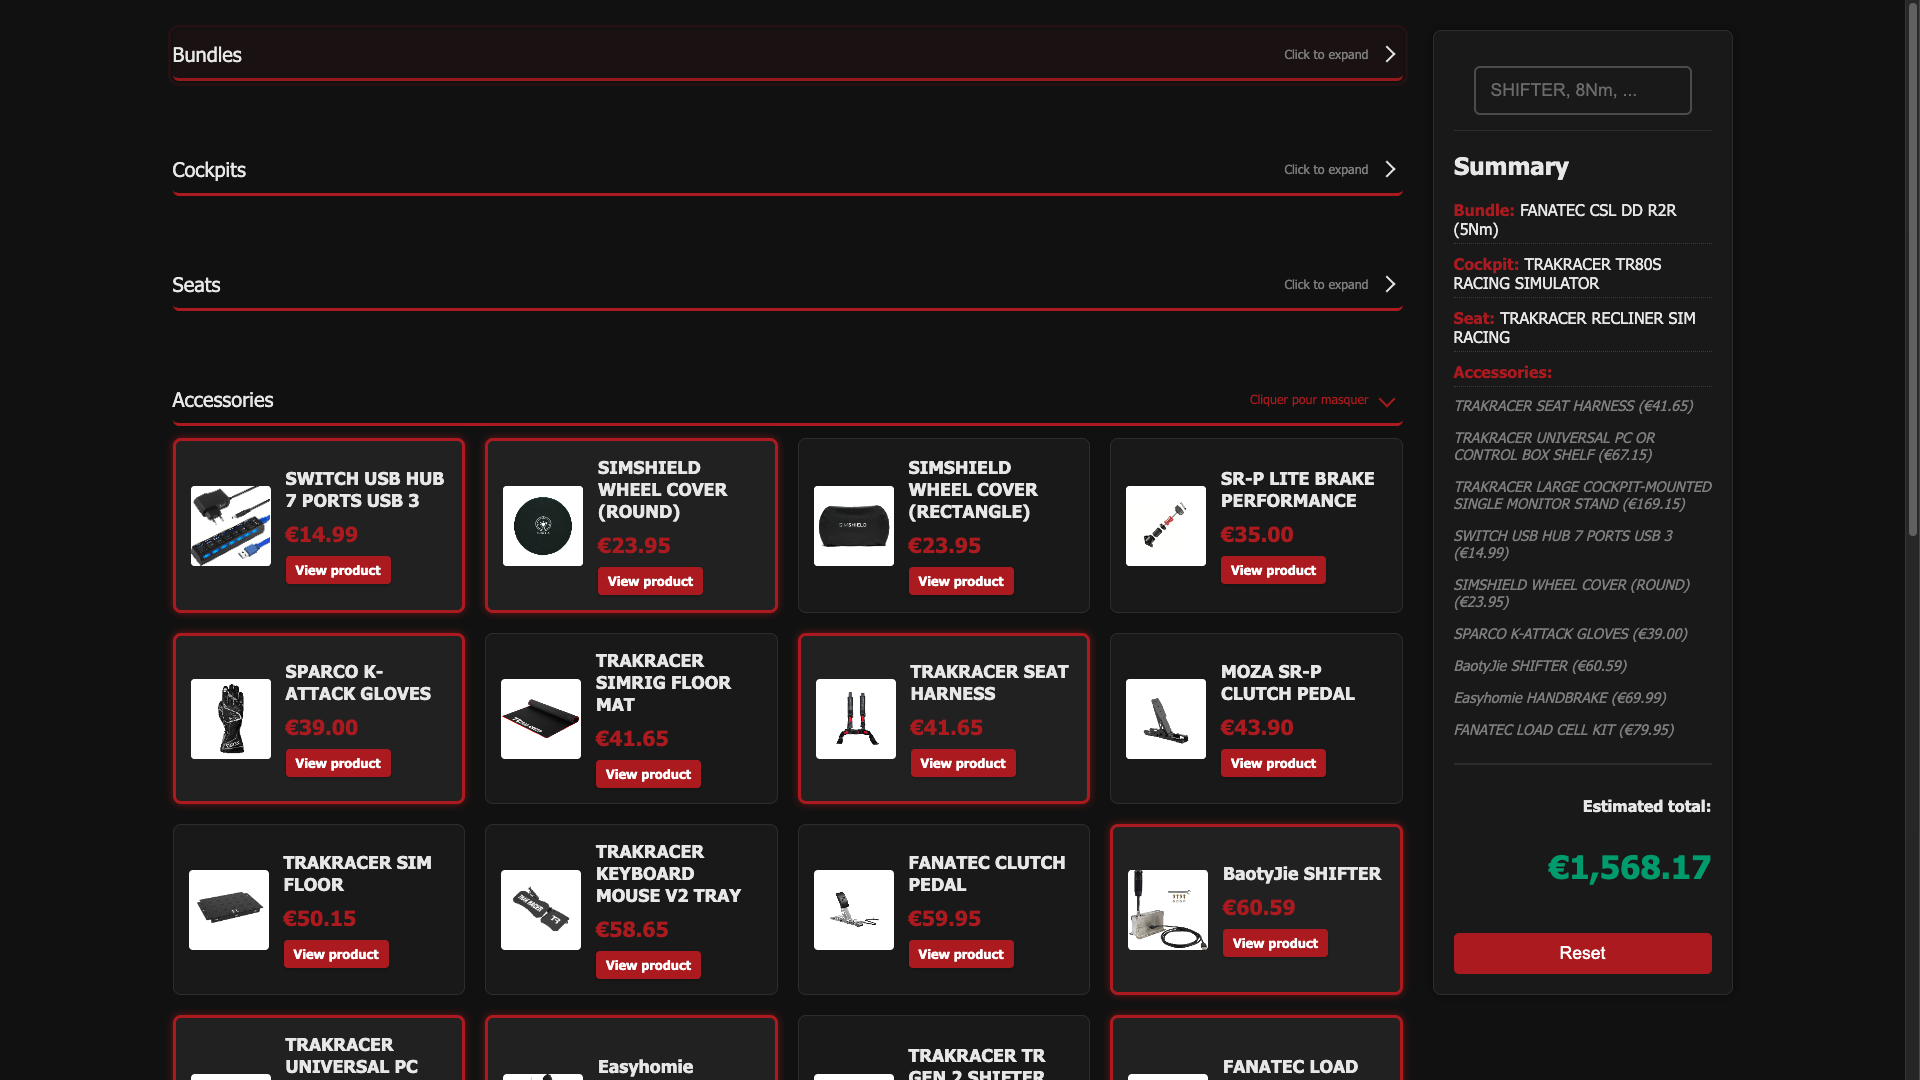This screenshot has height=1080, width=1920.
Task: Click the Accessories section header
Action: tap(787, 400)
